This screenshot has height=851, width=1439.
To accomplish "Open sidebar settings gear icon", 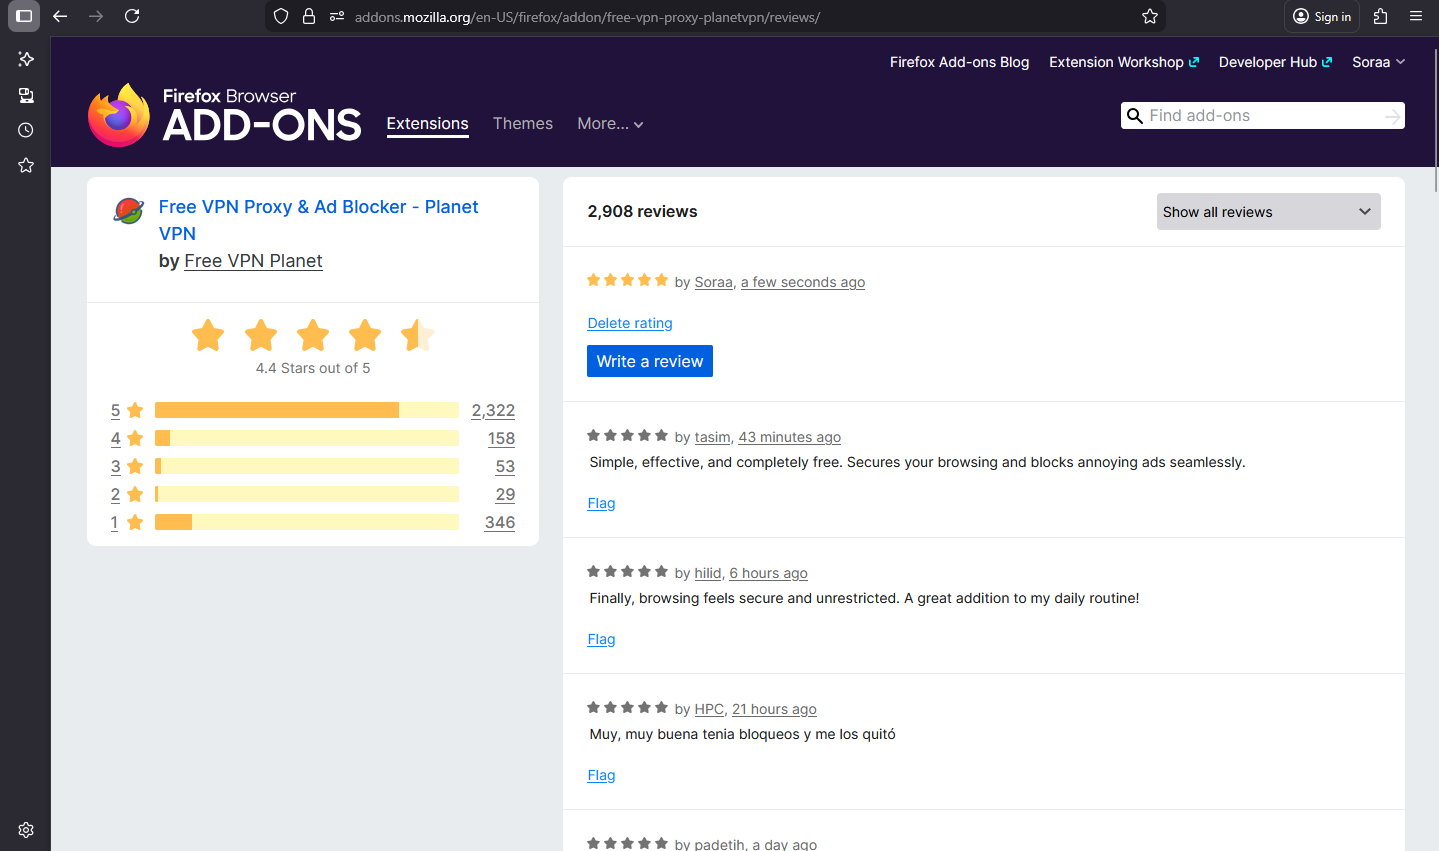I will [26, 830].
